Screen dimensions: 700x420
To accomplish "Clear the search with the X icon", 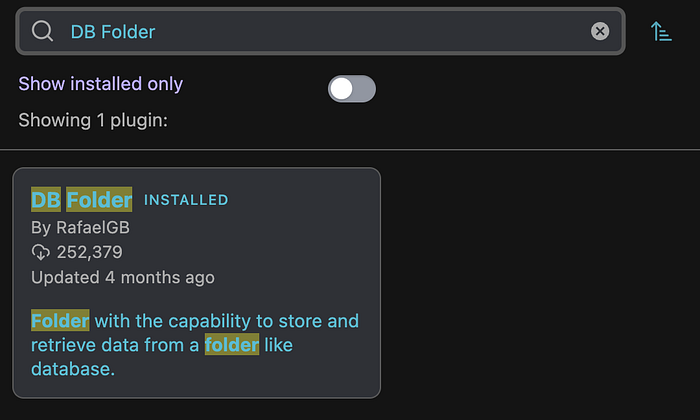I will tap(600, 31).
